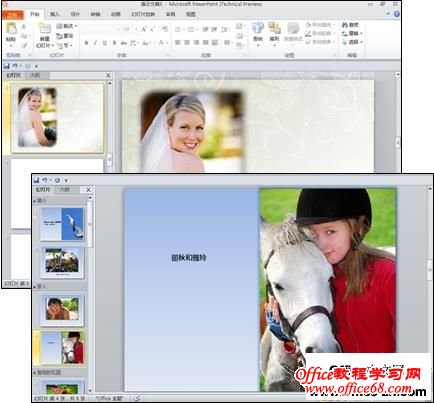Viewport: 434px width, 403px height.
Task: Click the Copy icon in Clipboard group
Action: [24, 36]
